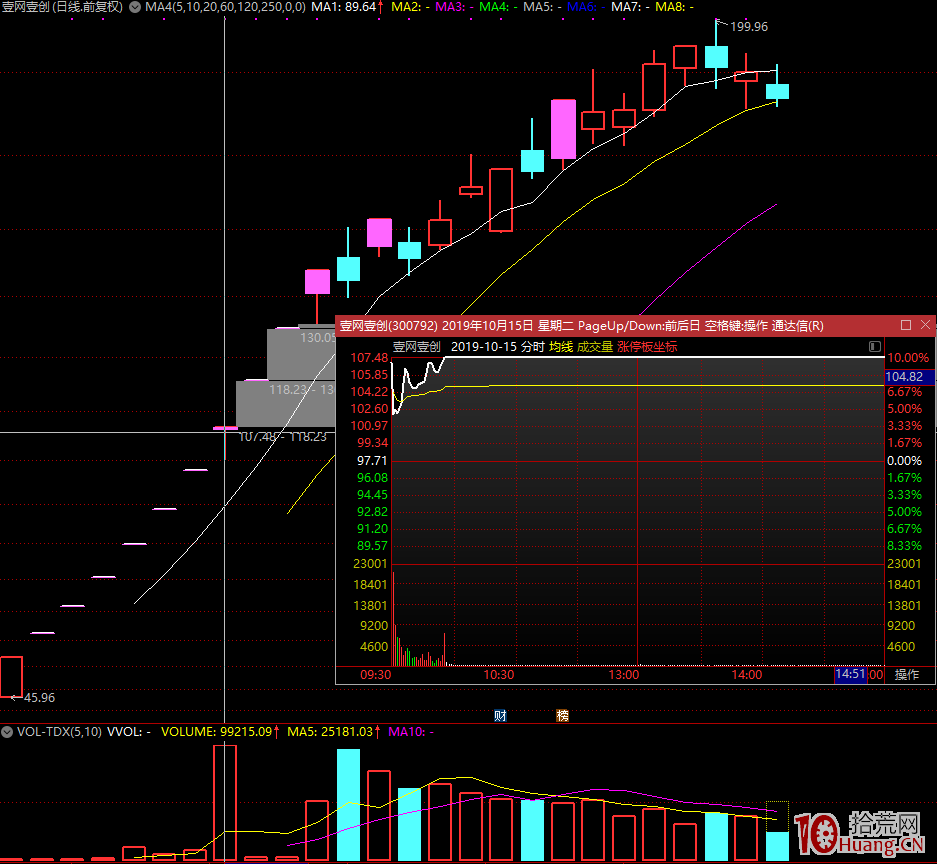
Task: Click the 榜 ranking list icon
Action: click(x=562, y=715)
